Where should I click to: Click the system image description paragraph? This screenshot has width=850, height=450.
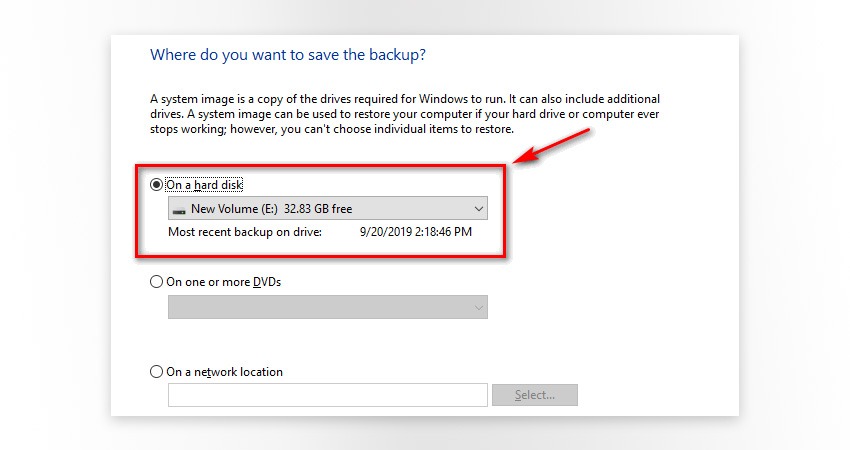405,115
